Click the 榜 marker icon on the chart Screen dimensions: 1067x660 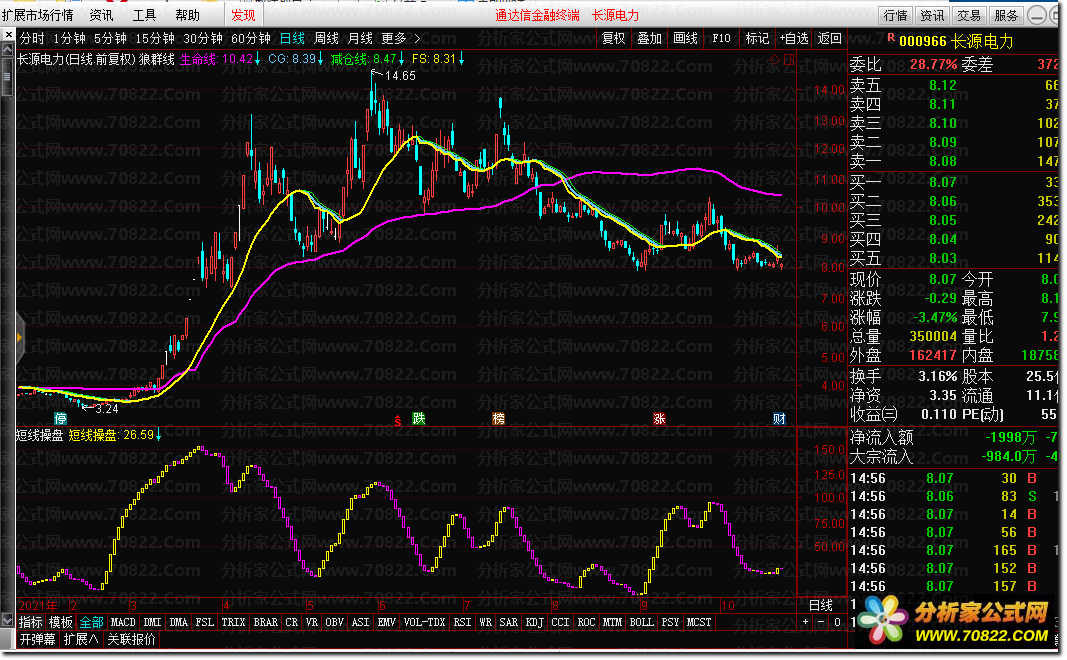(x=499, y=418)
